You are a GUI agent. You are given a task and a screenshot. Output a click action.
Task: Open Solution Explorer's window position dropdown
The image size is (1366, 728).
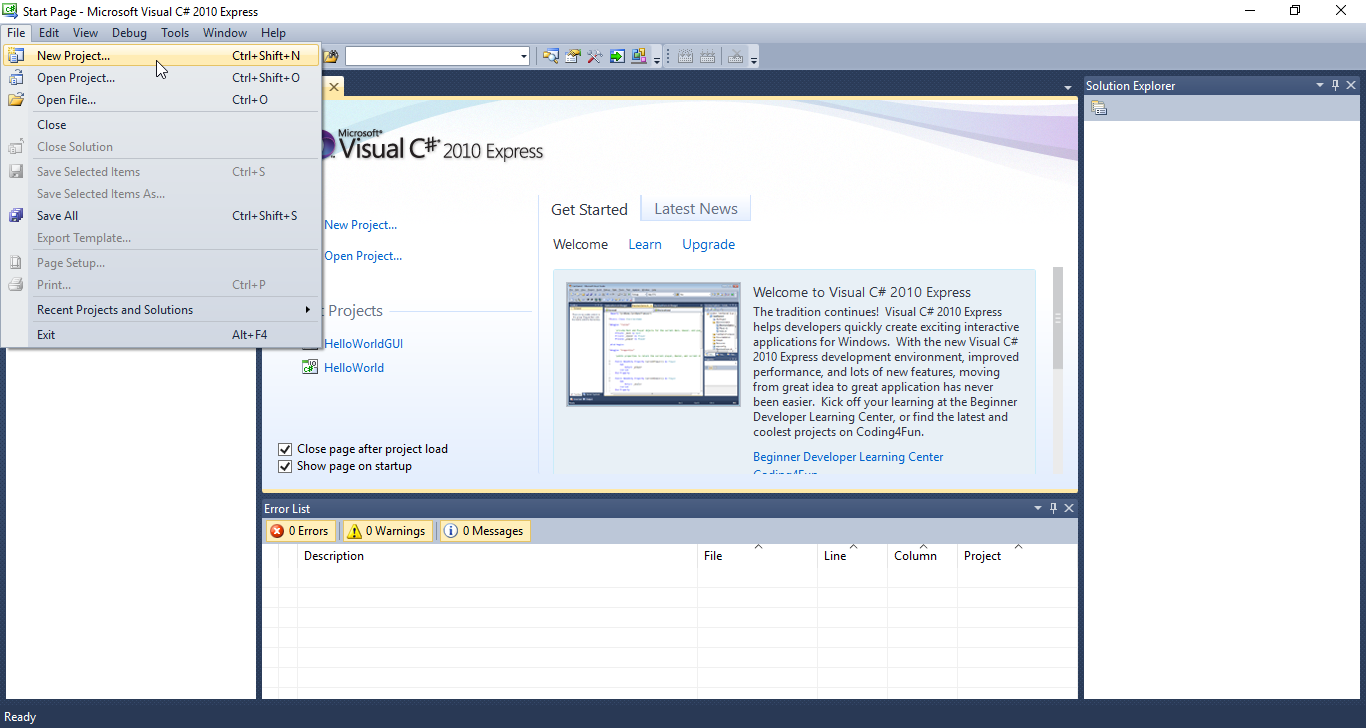[x=1320, y=86]
